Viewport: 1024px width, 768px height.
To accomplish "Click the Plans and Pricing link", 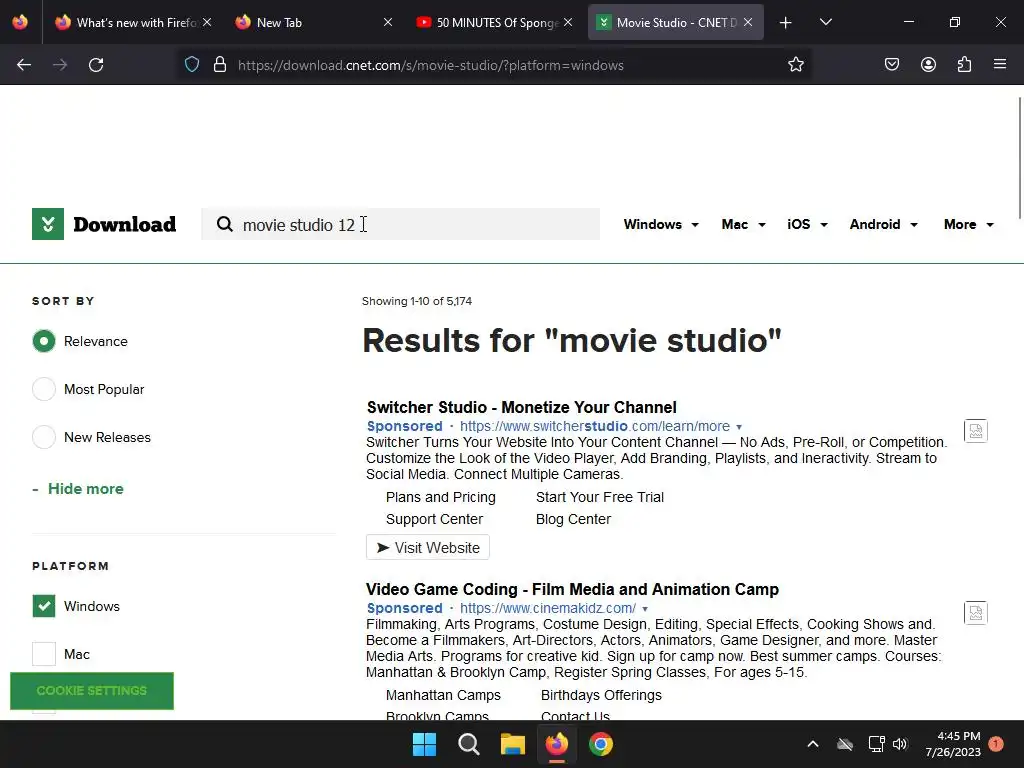I will click(440, 497).
